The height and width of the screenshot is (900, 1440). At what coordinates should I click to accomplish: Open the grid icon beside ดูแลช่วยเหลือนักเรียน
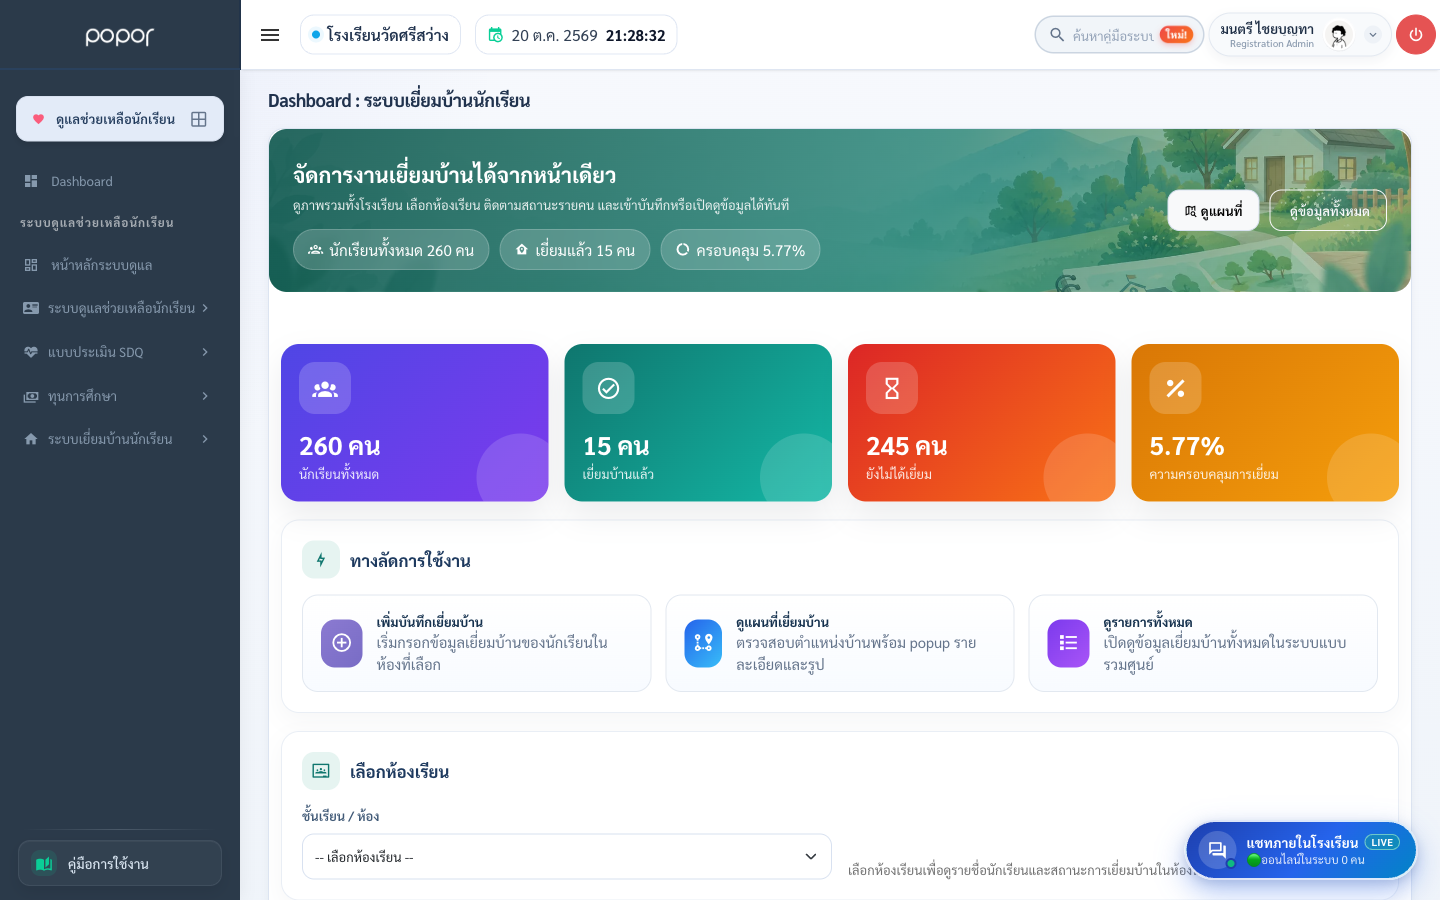[x=199, y=119]
